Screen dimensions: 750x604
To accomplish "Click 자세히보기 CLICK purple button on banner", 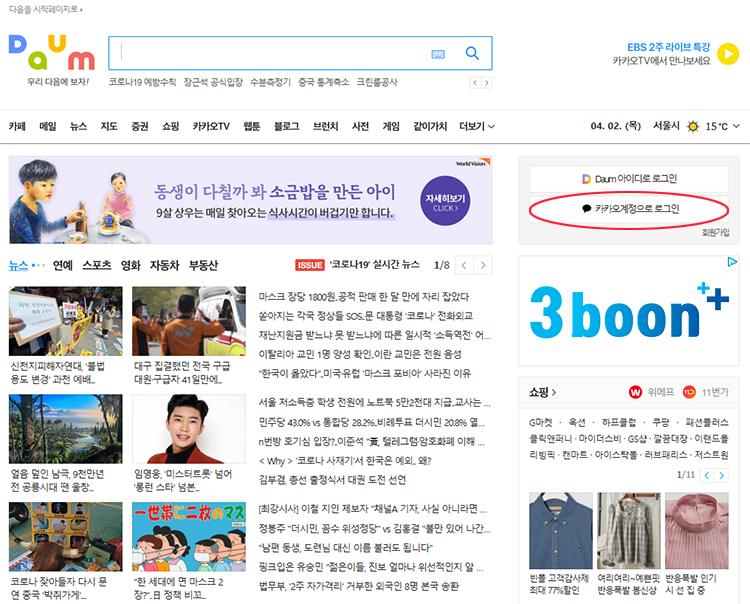I will (445, 201).
